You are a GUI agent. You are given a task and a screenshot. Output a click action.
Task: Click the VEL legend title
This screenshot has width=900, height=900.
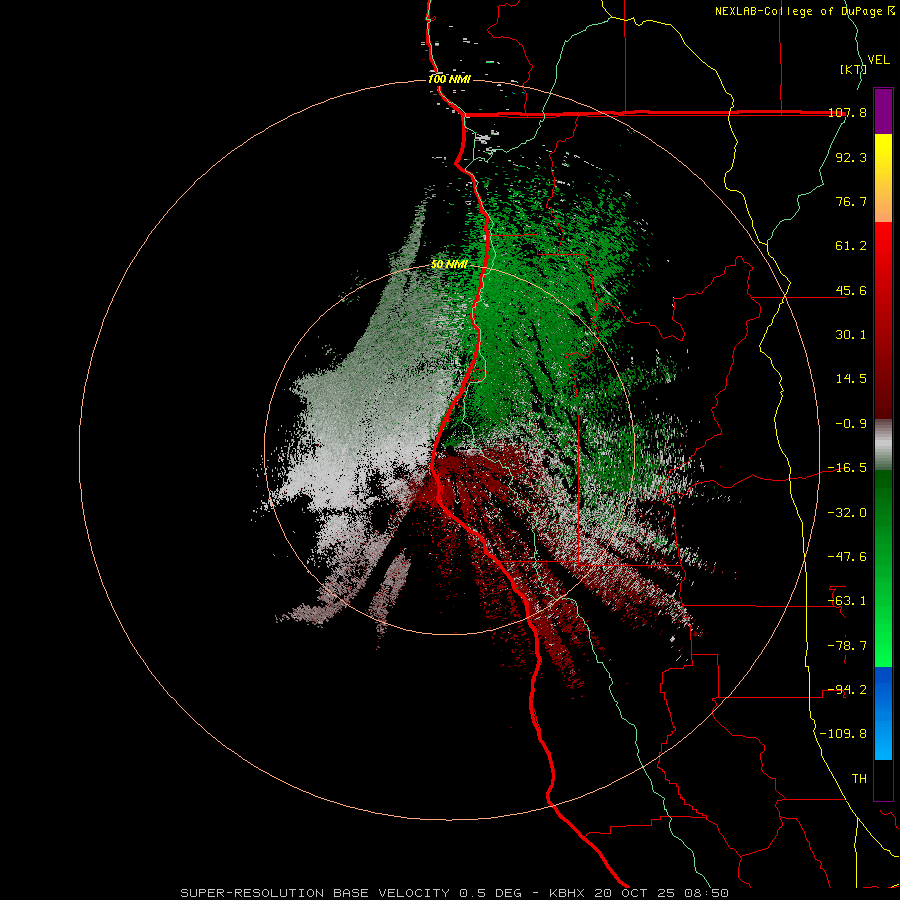pos(879,60)
